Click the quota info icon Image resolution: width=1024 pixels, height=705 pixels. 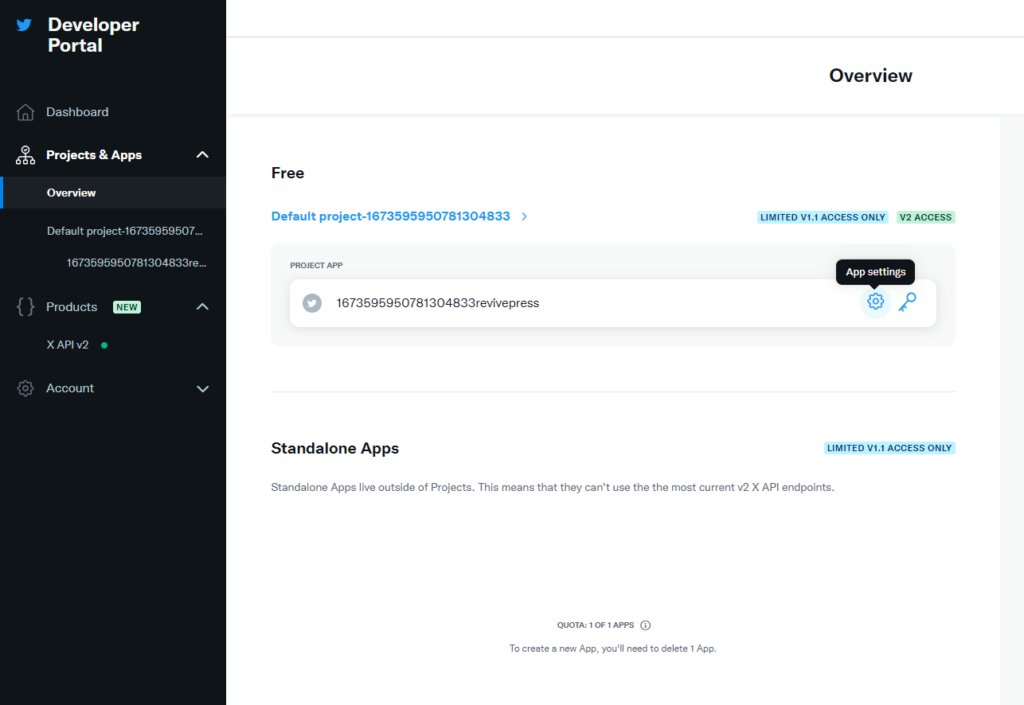coord(645,624)
